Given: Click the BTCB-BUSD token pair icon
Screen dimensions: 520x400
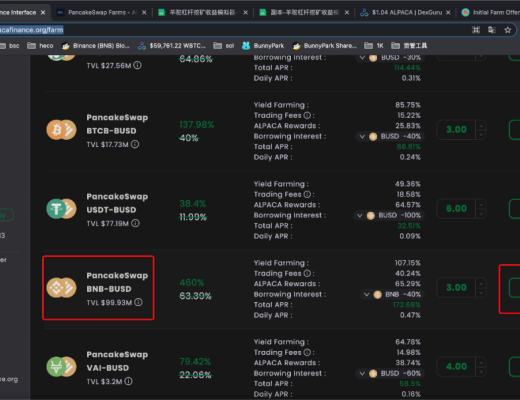Looking at the screenshot, I should (61, 130).
